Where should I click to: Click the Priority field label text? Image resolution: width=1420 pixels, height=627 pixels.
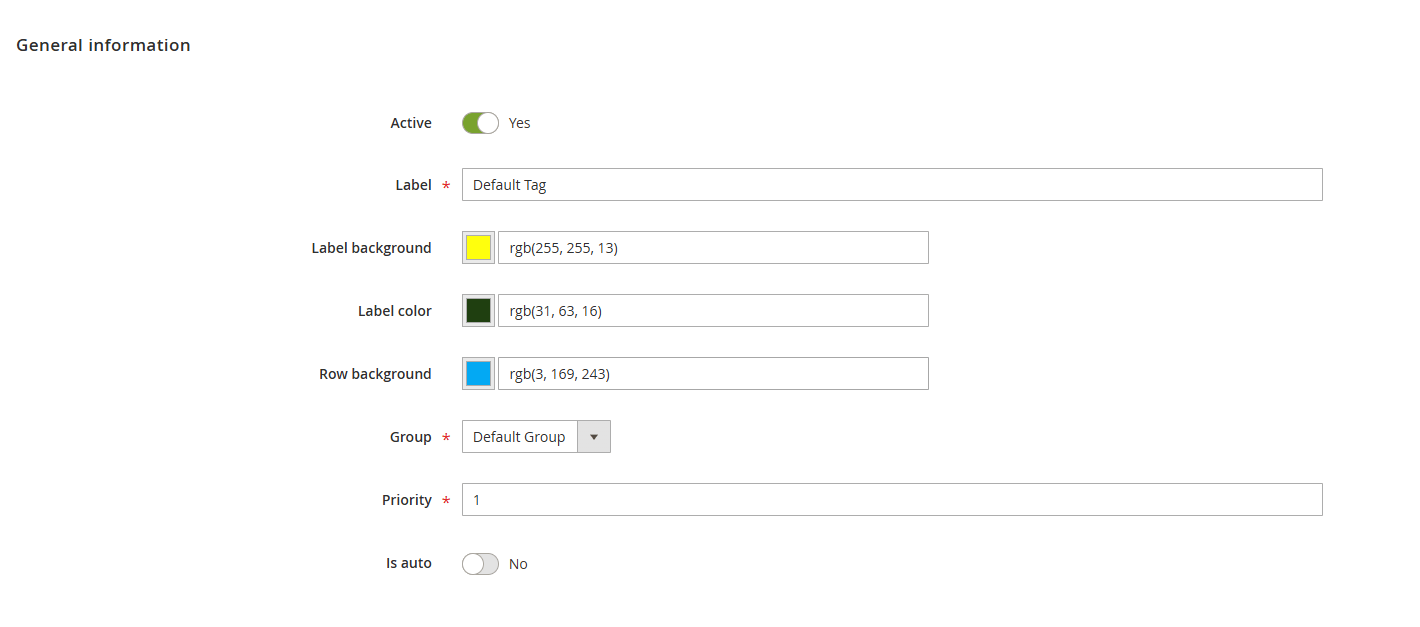click(x=407, y=499)
